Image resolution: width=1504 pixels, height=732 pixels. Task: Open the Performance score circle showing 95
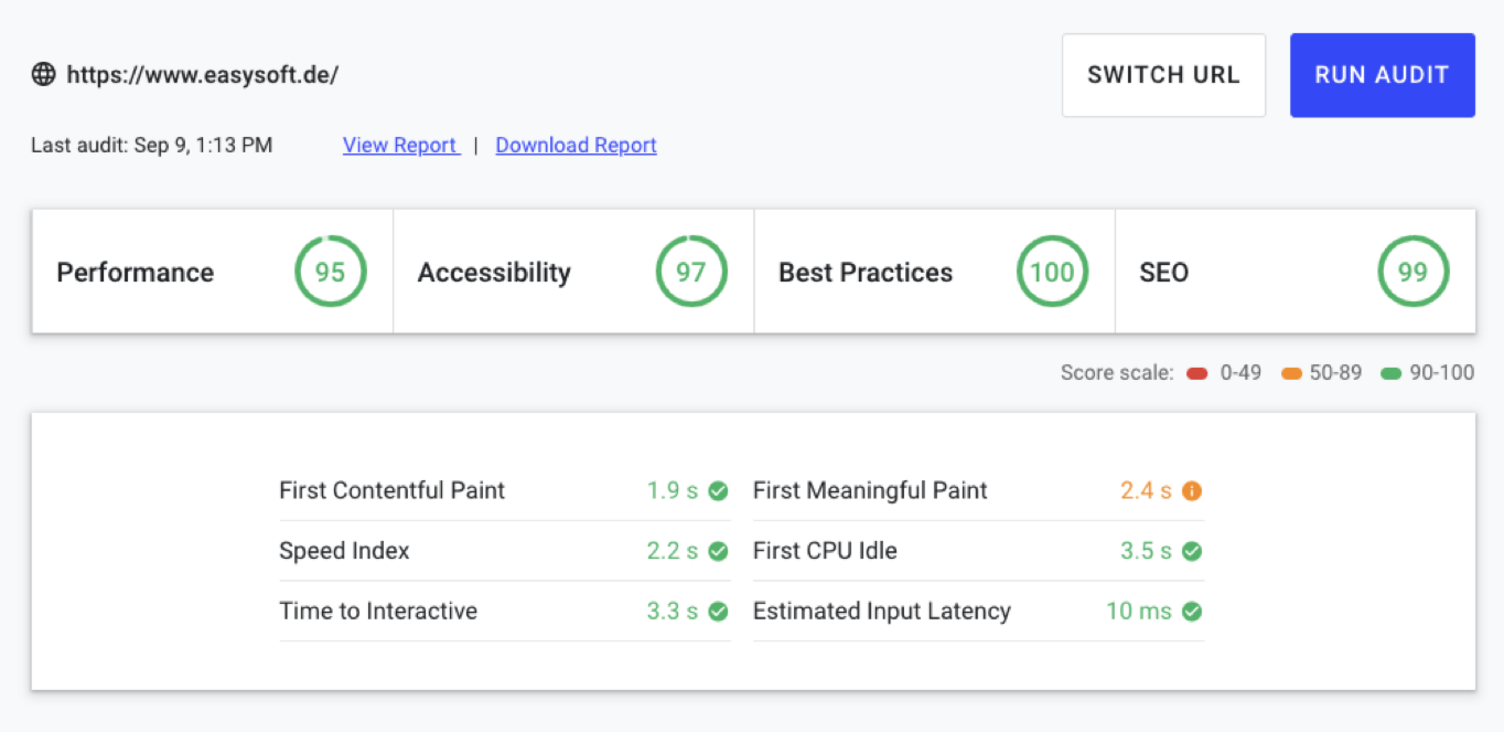click(x=330, y=271)
